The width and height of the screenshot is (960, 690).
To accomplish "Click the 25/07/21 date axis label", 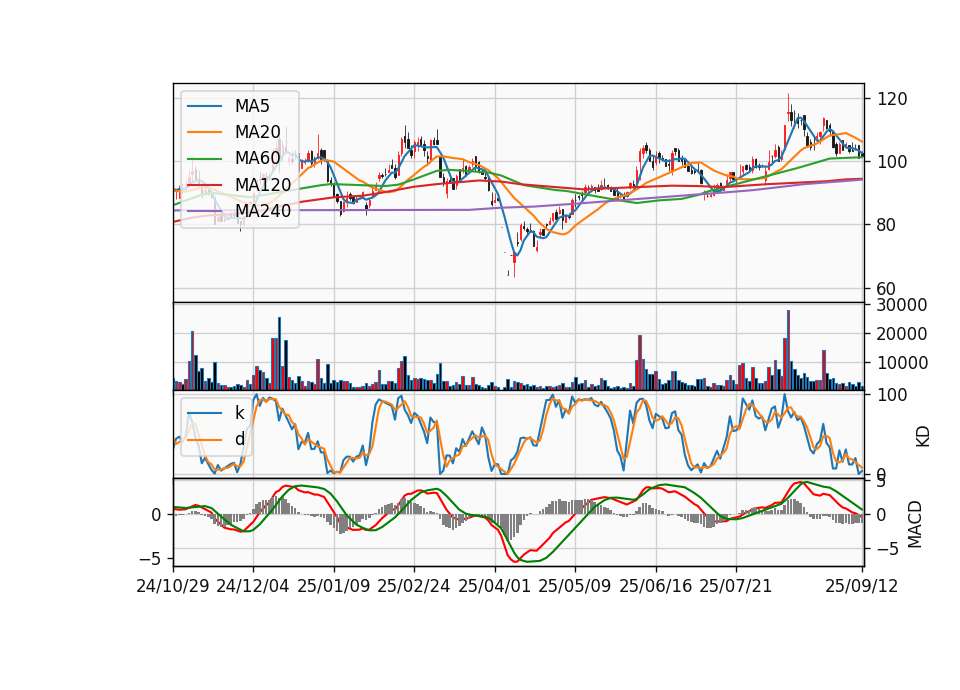I will (x=736, y=586).
